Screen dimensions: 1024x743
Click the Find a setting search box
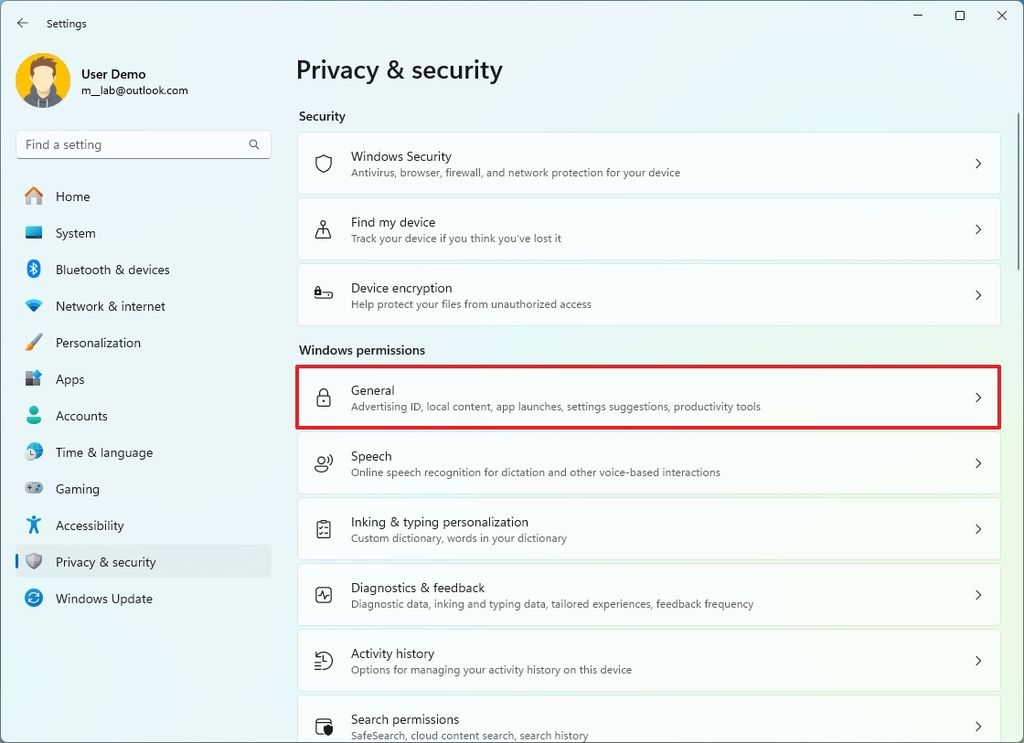pyautogui.click(x=143, y=144)
